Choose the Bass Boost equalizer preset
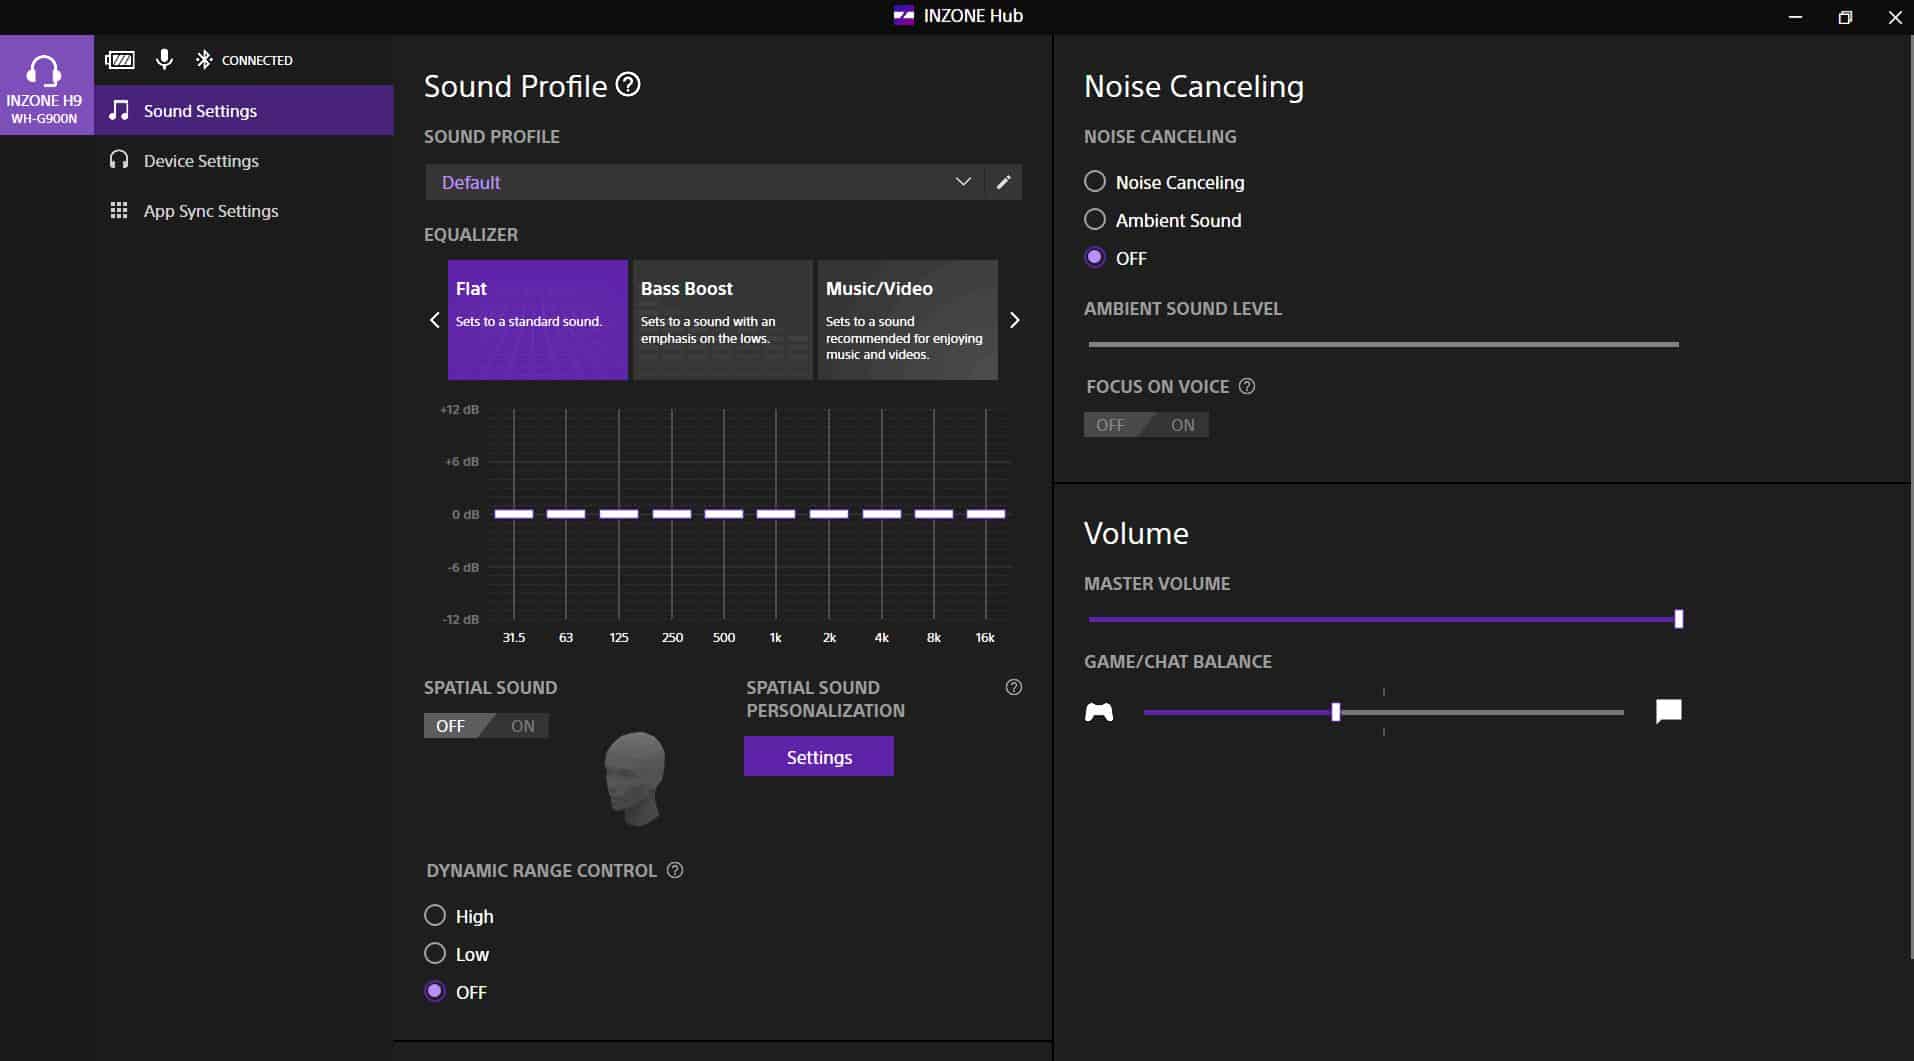The width and height of the screenshot is (1914, 1061). coord(722,320)
